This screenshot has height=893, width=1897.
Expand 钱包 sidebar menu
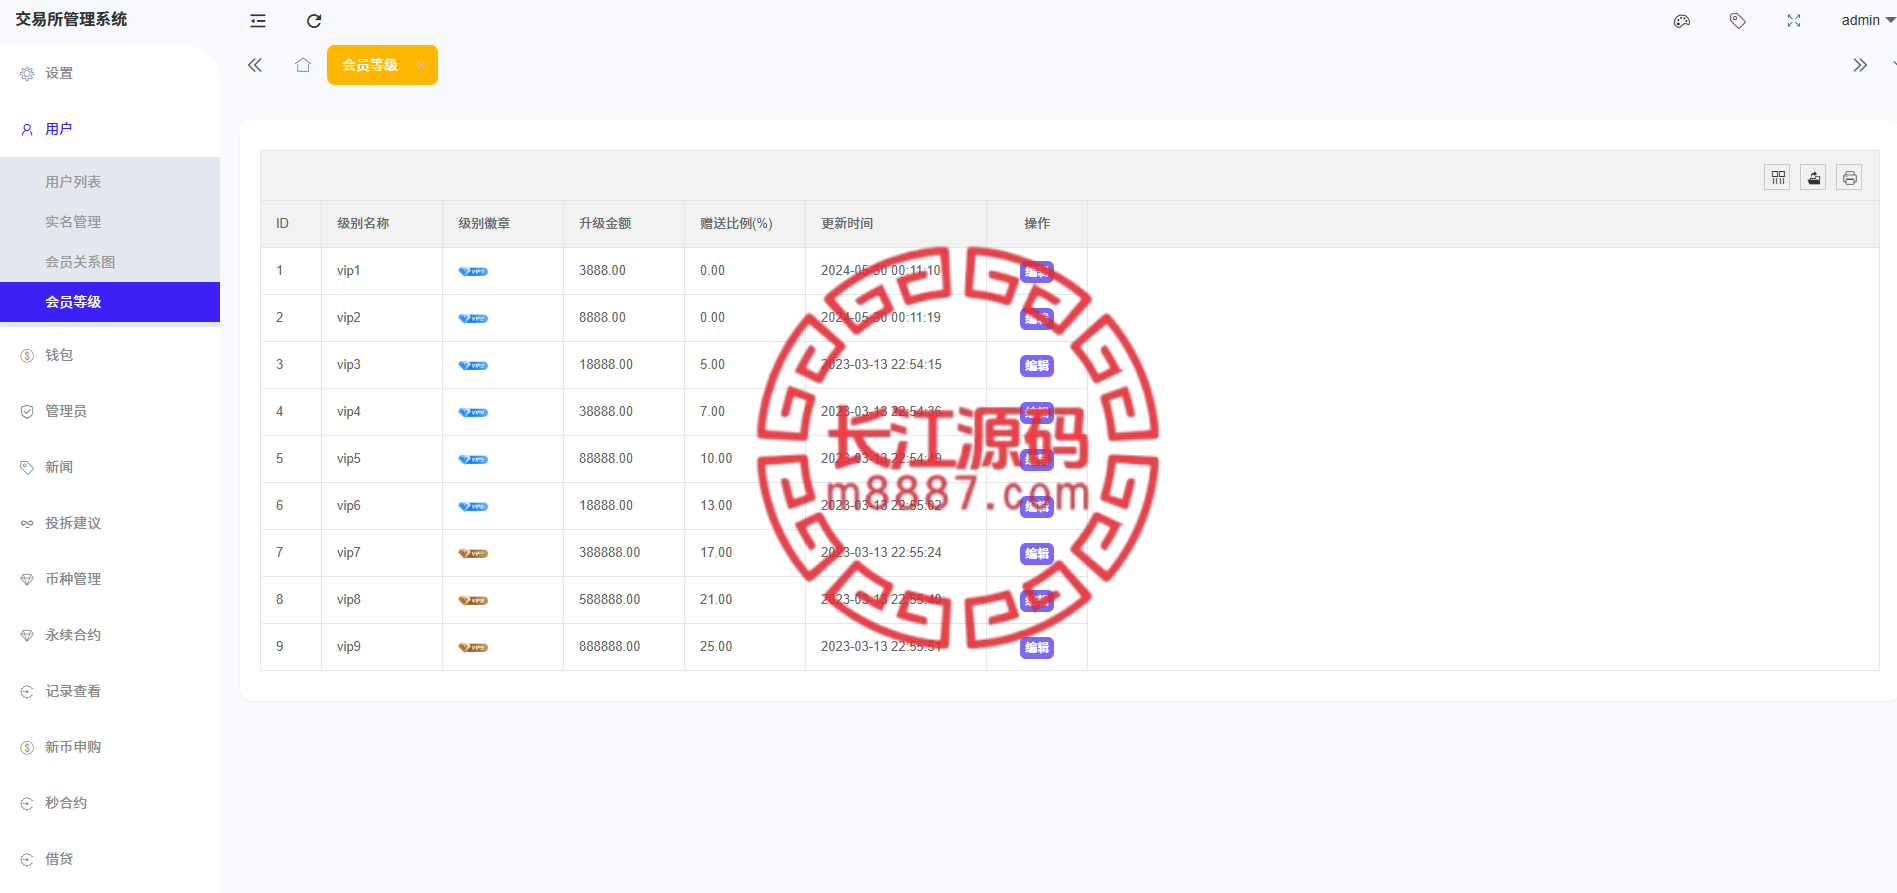click(110, 355)
